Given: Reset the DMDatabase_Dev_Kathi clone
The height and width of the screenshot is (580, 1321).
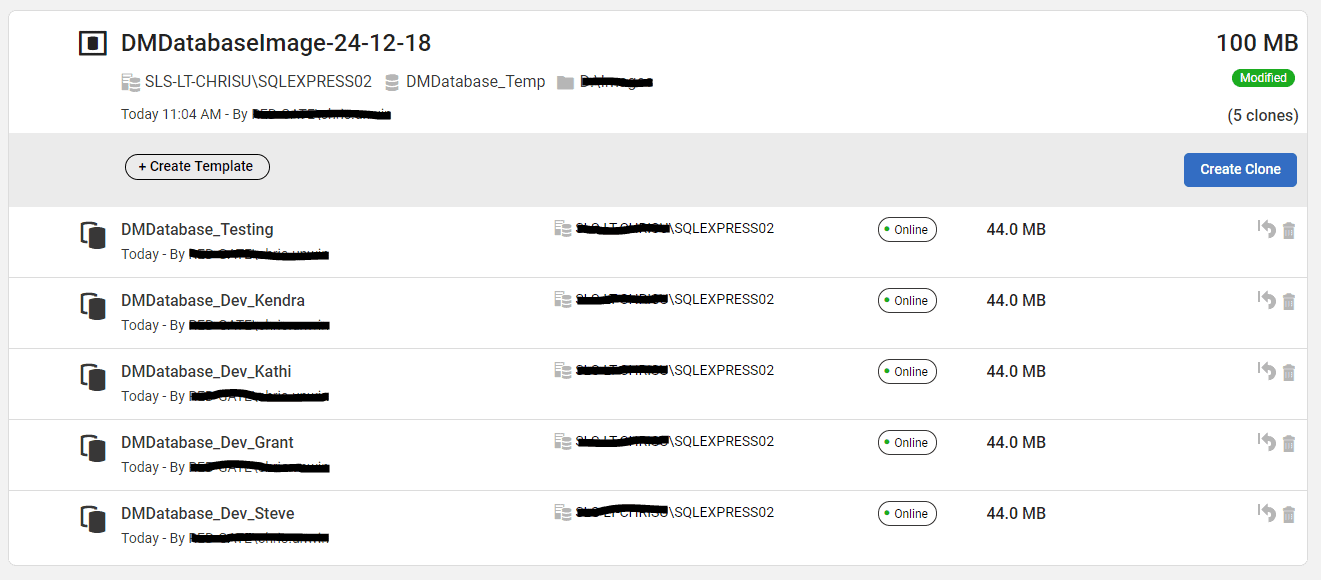Looking at the screenshot, I should click(x=1267, y=372).
